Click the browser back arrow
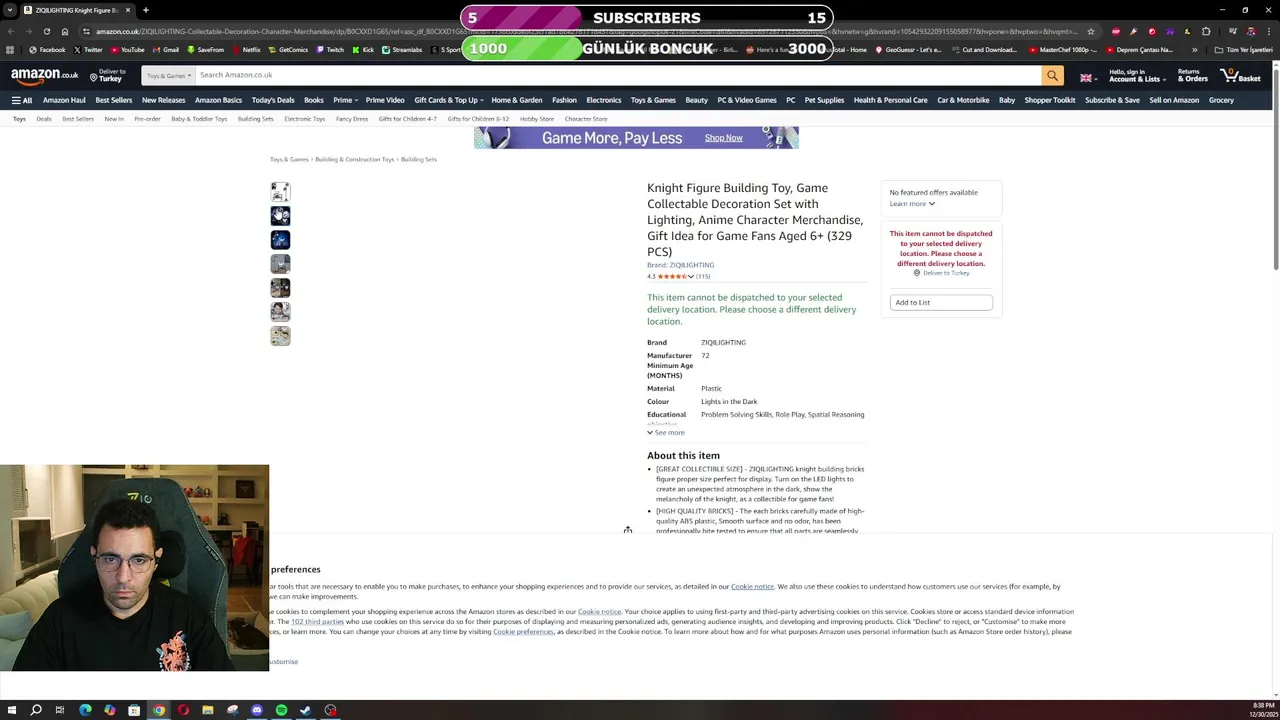1280x720 pixels. [11, 31]
